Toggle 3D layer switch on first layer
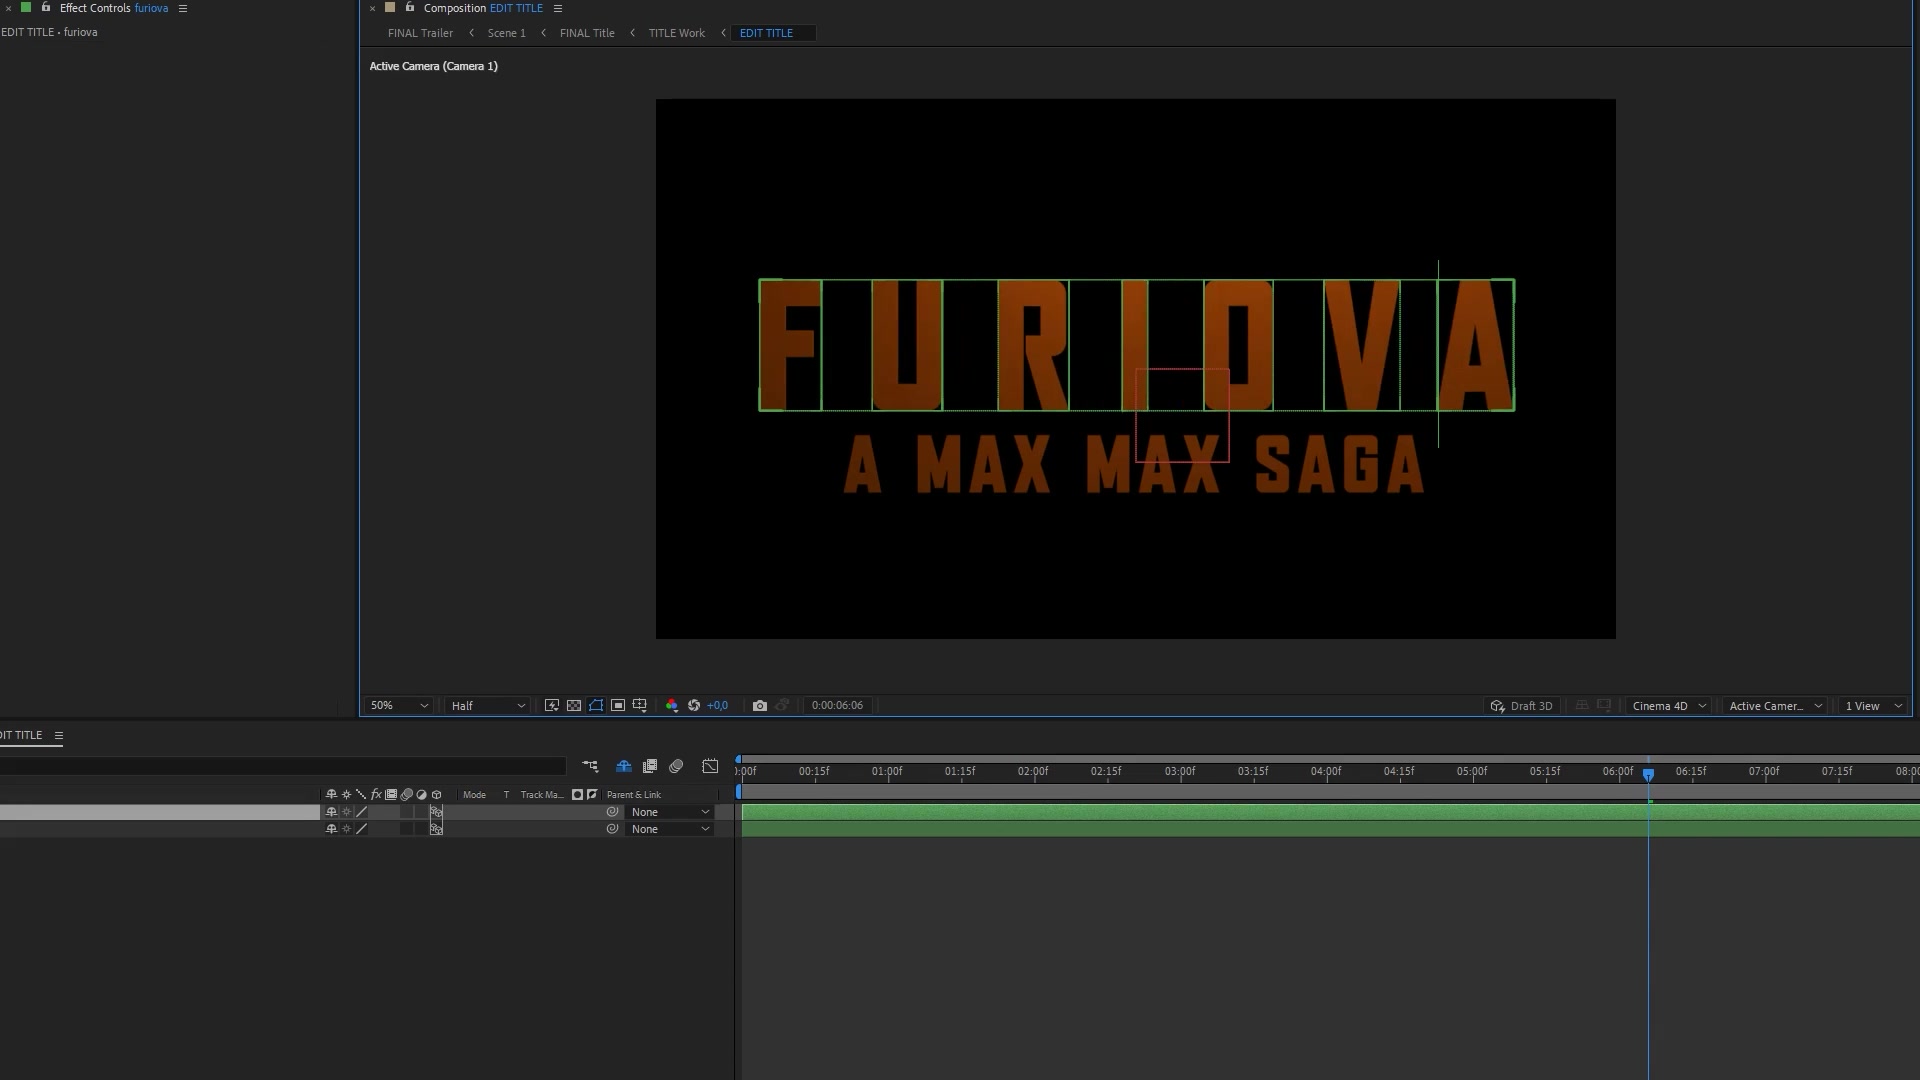1920x1080 pixels. pos(436,813)
